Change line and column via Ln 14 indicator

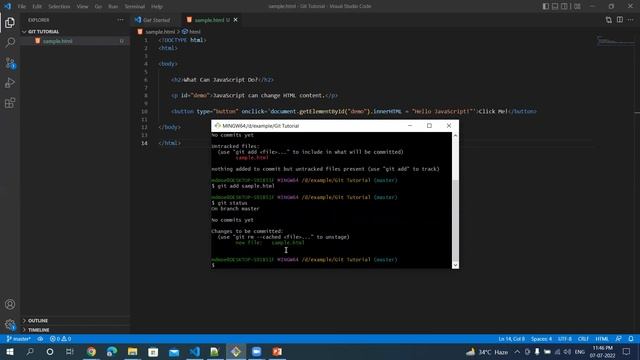coord(511,339)
